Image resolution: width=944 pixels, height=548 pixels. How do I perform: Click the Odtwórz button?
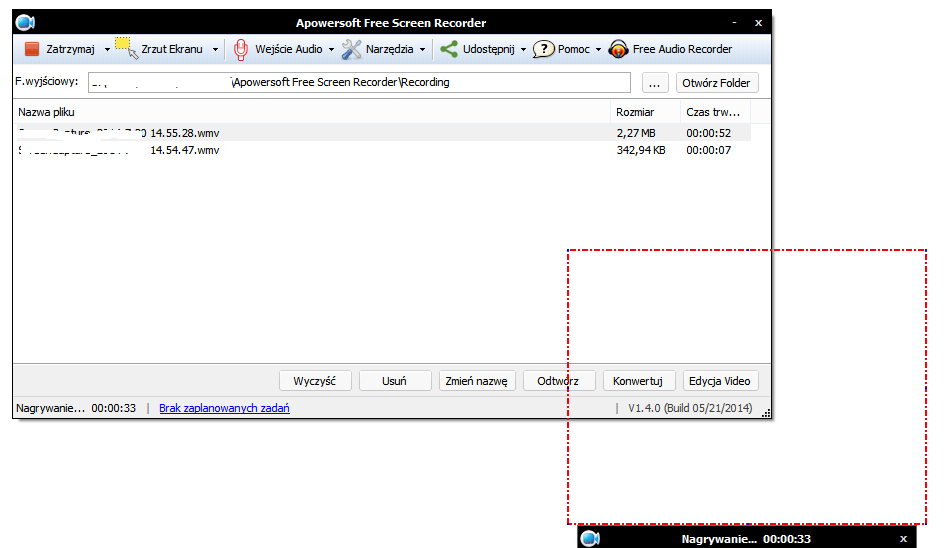click(559, 381)
